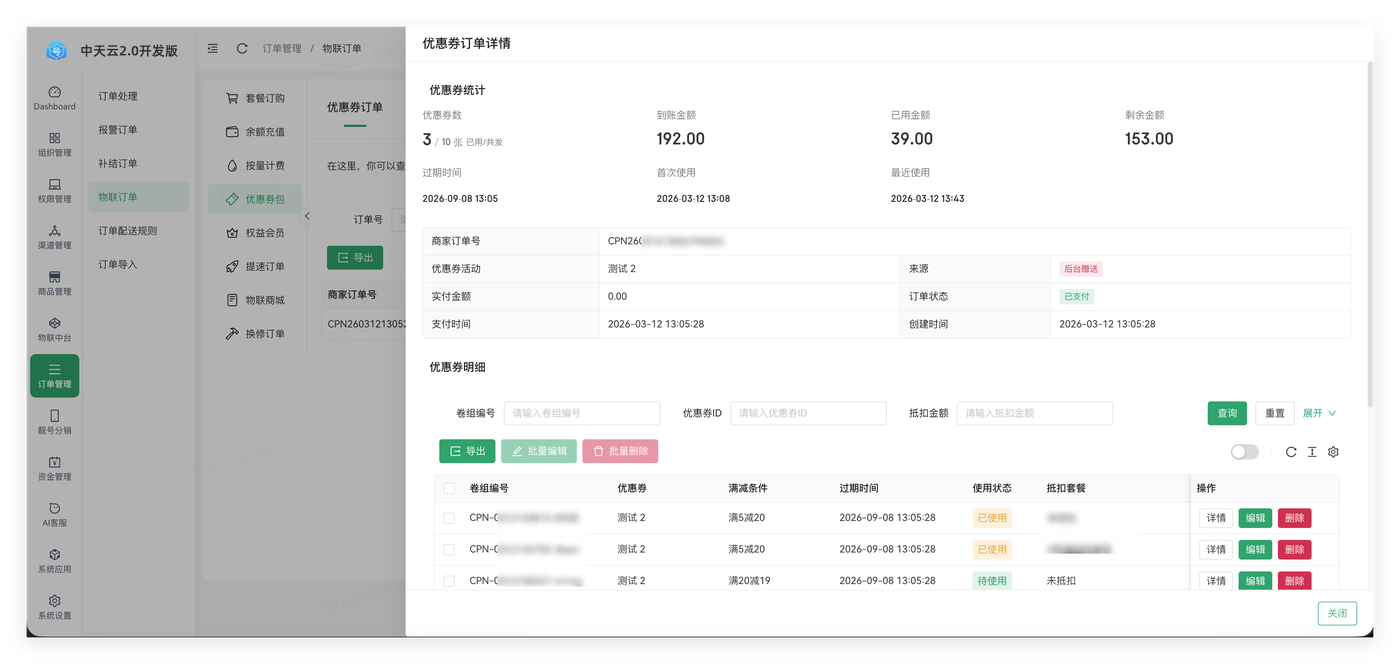
Task: Open 按量计费 menu entry
Action: pos(254,166)
